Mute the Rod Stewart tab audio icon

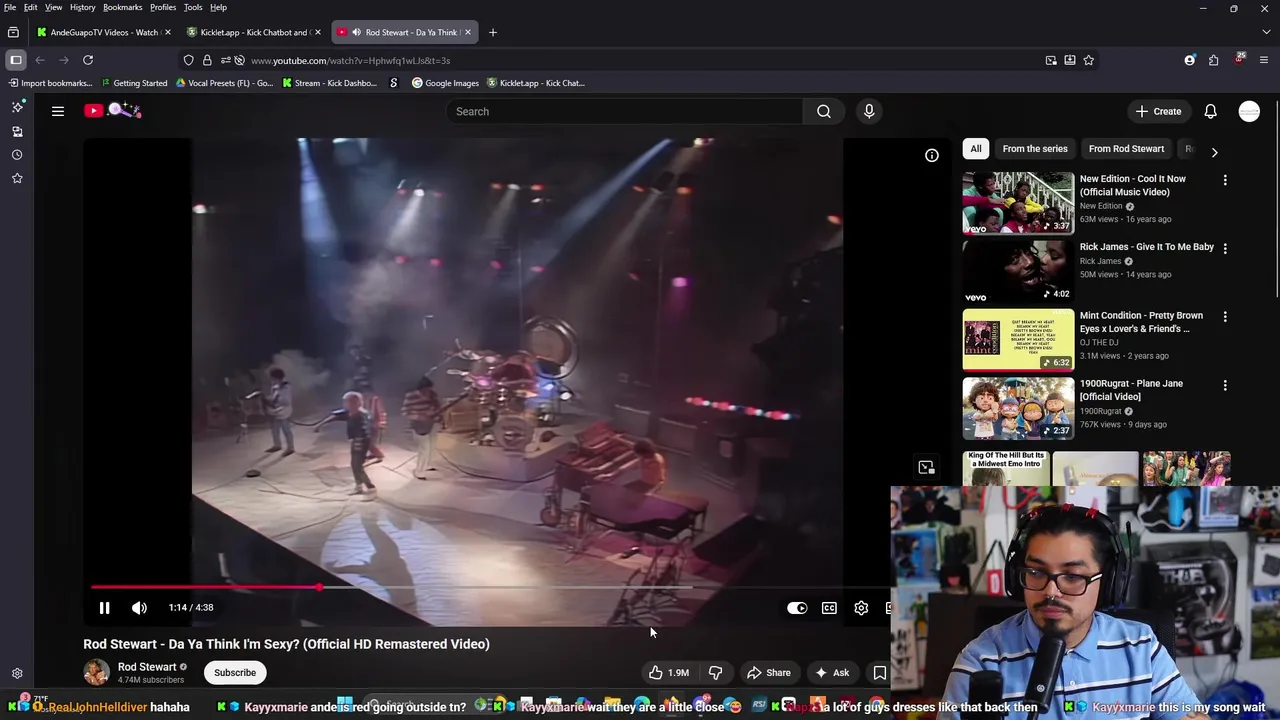[x=356, y=32]
